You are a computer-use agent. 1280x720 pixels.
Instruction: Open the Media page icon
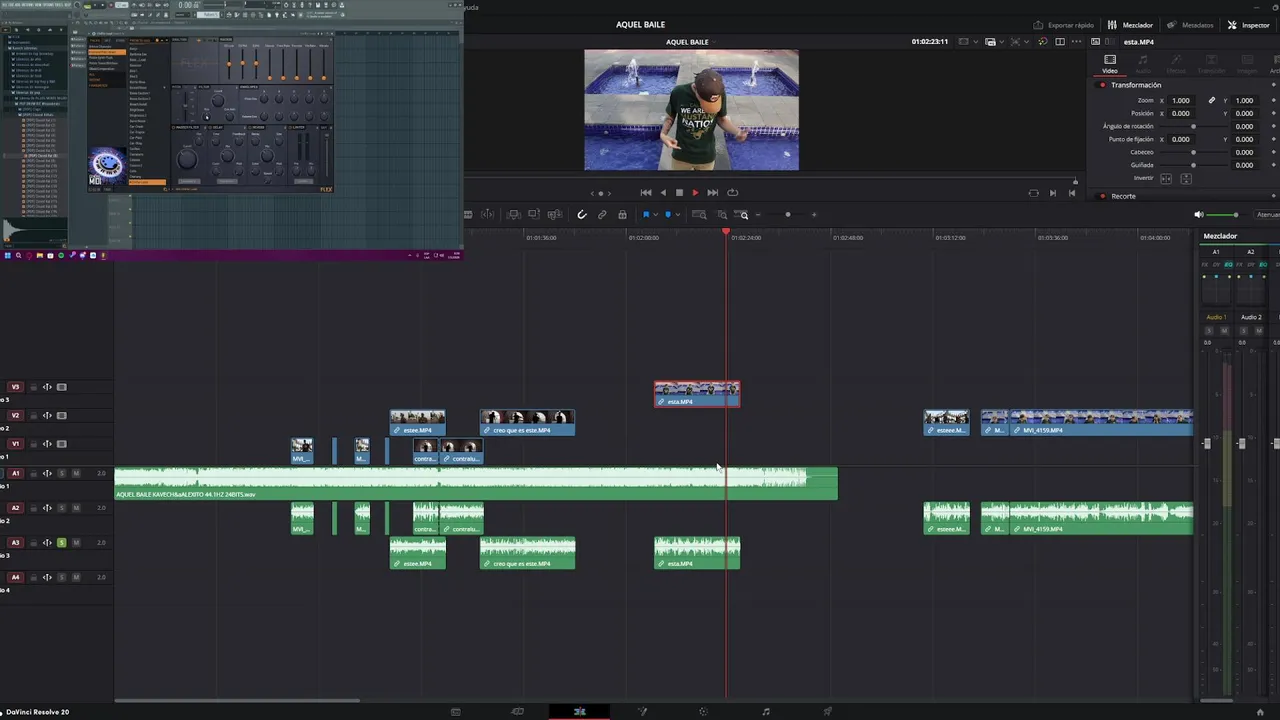point(455,711)
